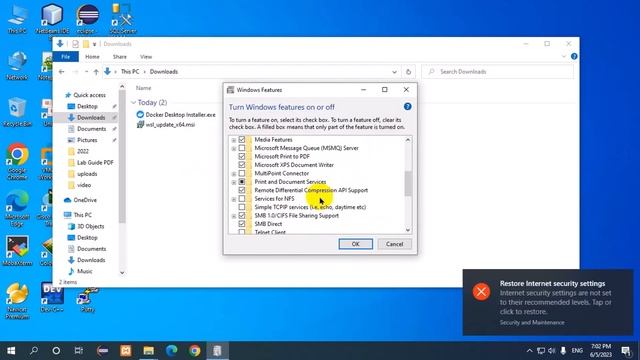
Task: Toggle Print and Document Services checkbox
Action: [242, 182]
